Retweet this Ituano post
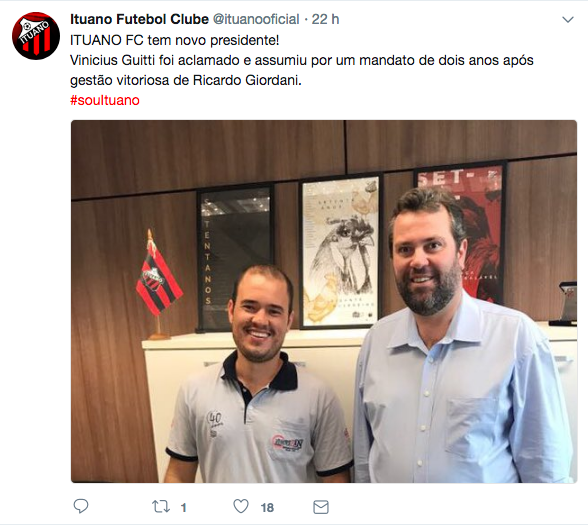 pyautogui.click(x=161, y=507)
